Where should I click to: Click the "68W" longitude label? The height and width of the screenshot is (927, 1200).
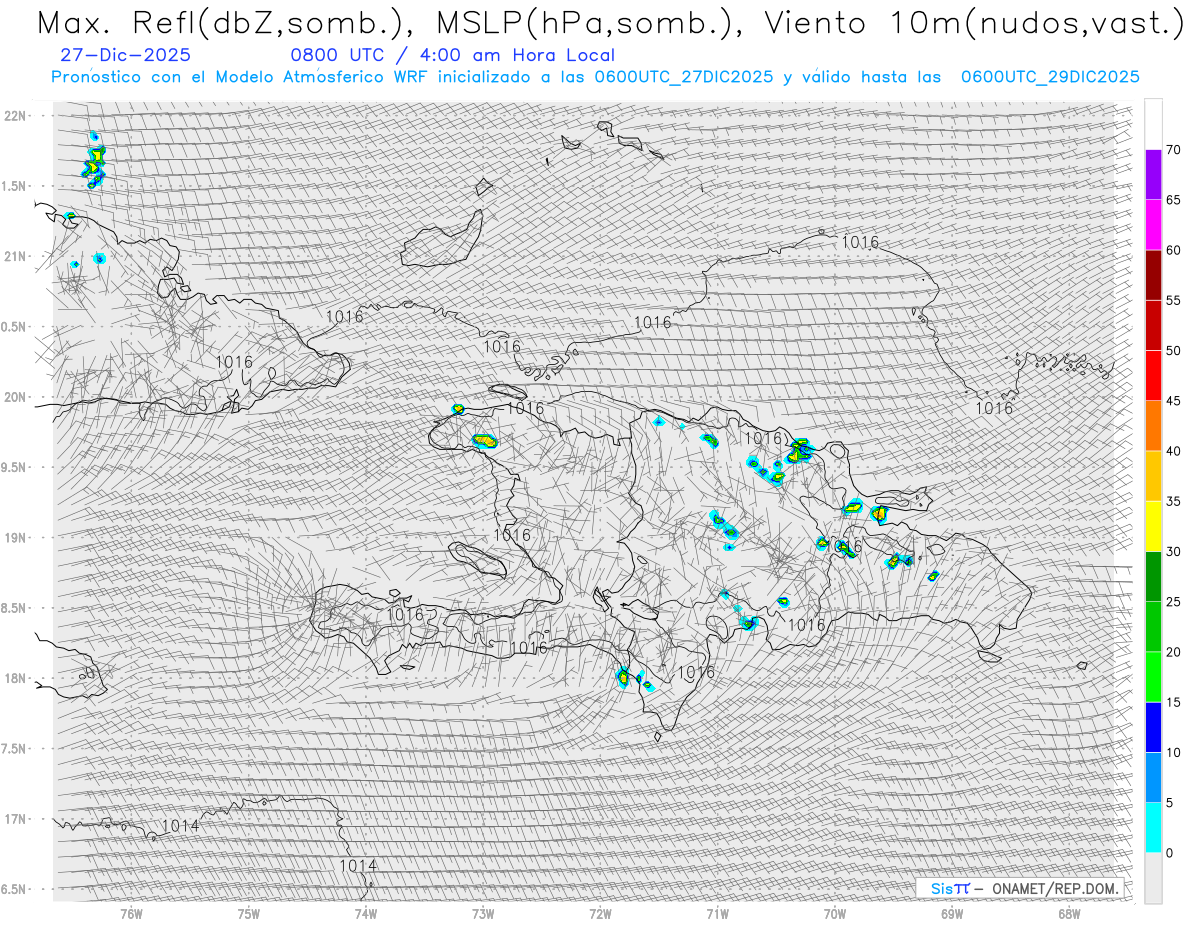(x=1069, y=914)
